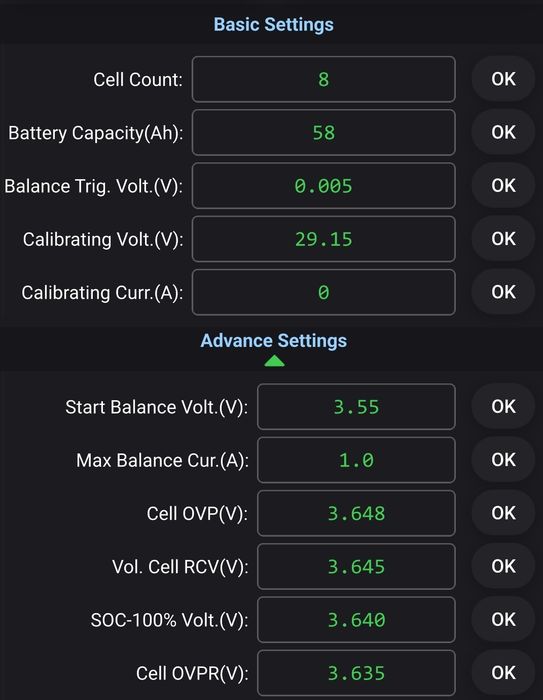Screen dimensions: 543x700
Task: Click the Advance Settings header
Action: [273, 341]
